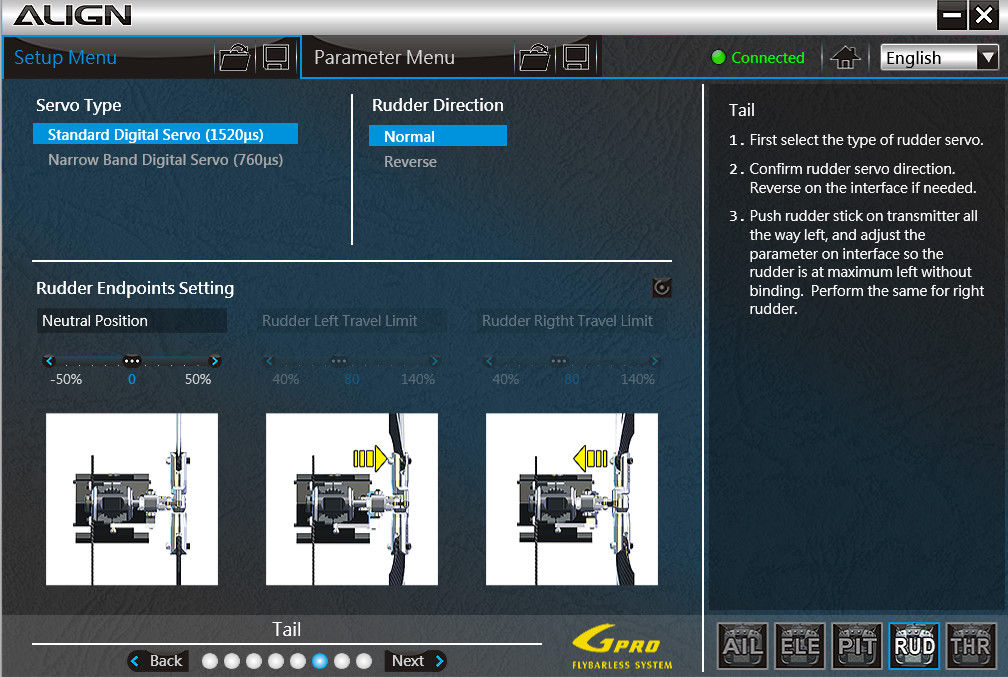Jump to fifth setup page dot
1008x677 pixels.
click(298, 661)
